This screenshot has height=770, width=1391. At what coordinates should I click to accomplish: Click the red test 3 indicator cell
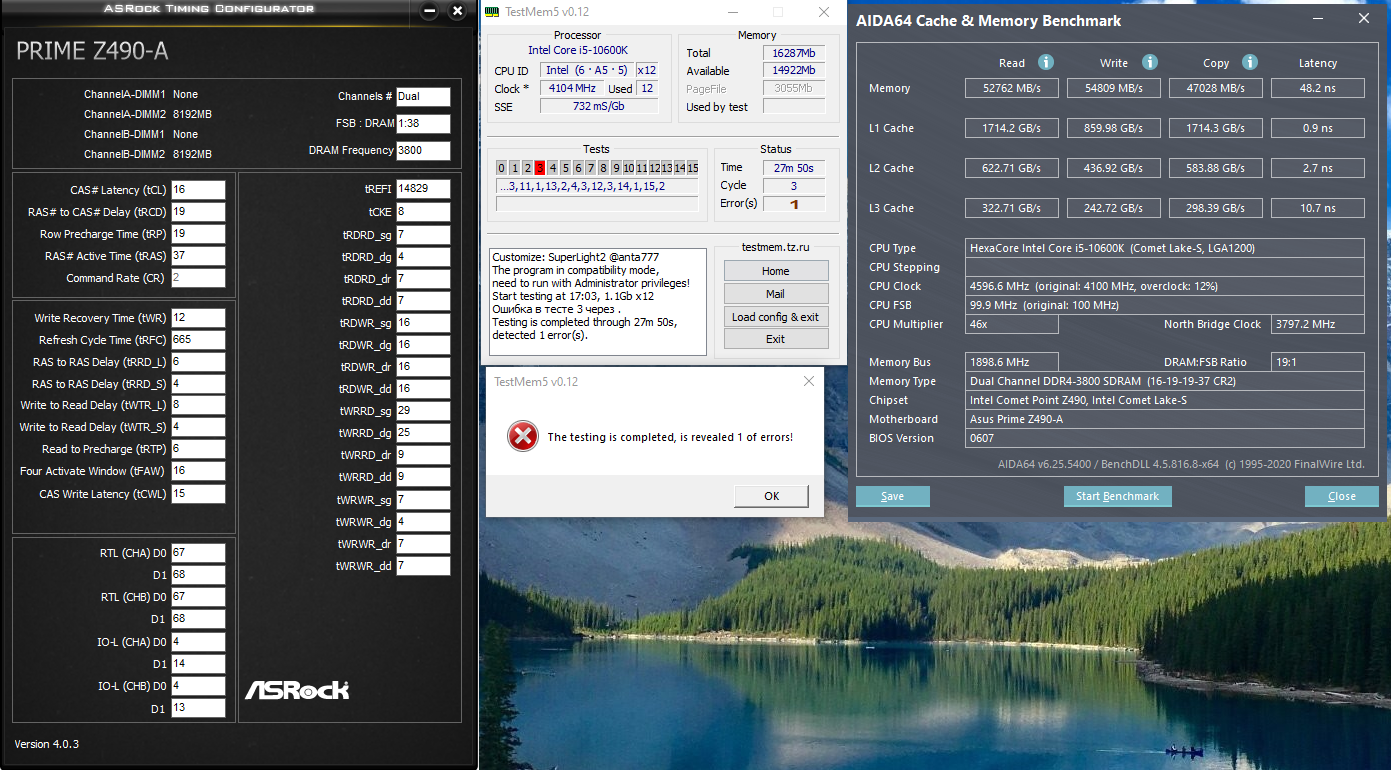click(540, 168)
